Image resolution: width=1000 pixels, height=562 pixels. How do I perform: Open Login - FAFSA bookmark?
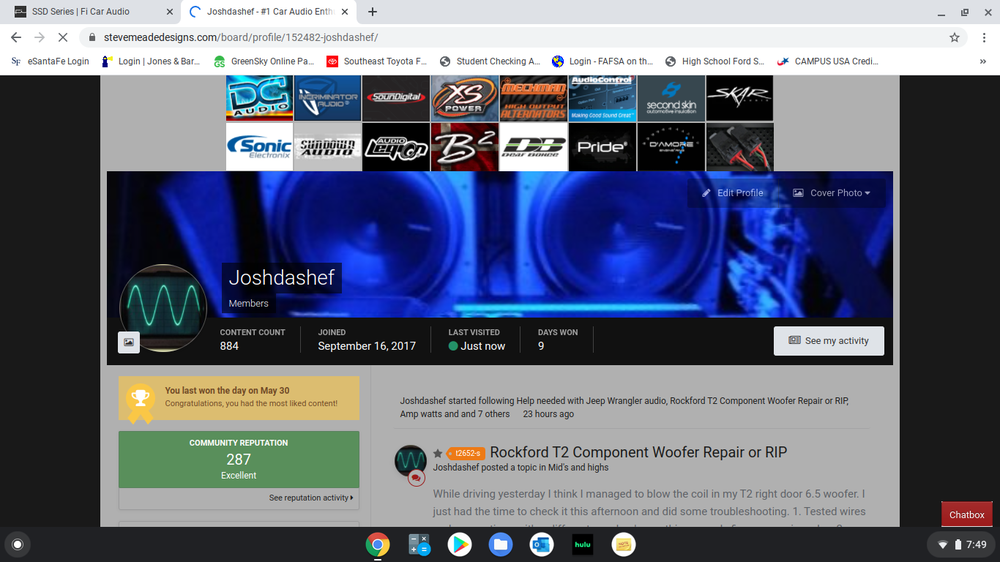click(603, 61)
